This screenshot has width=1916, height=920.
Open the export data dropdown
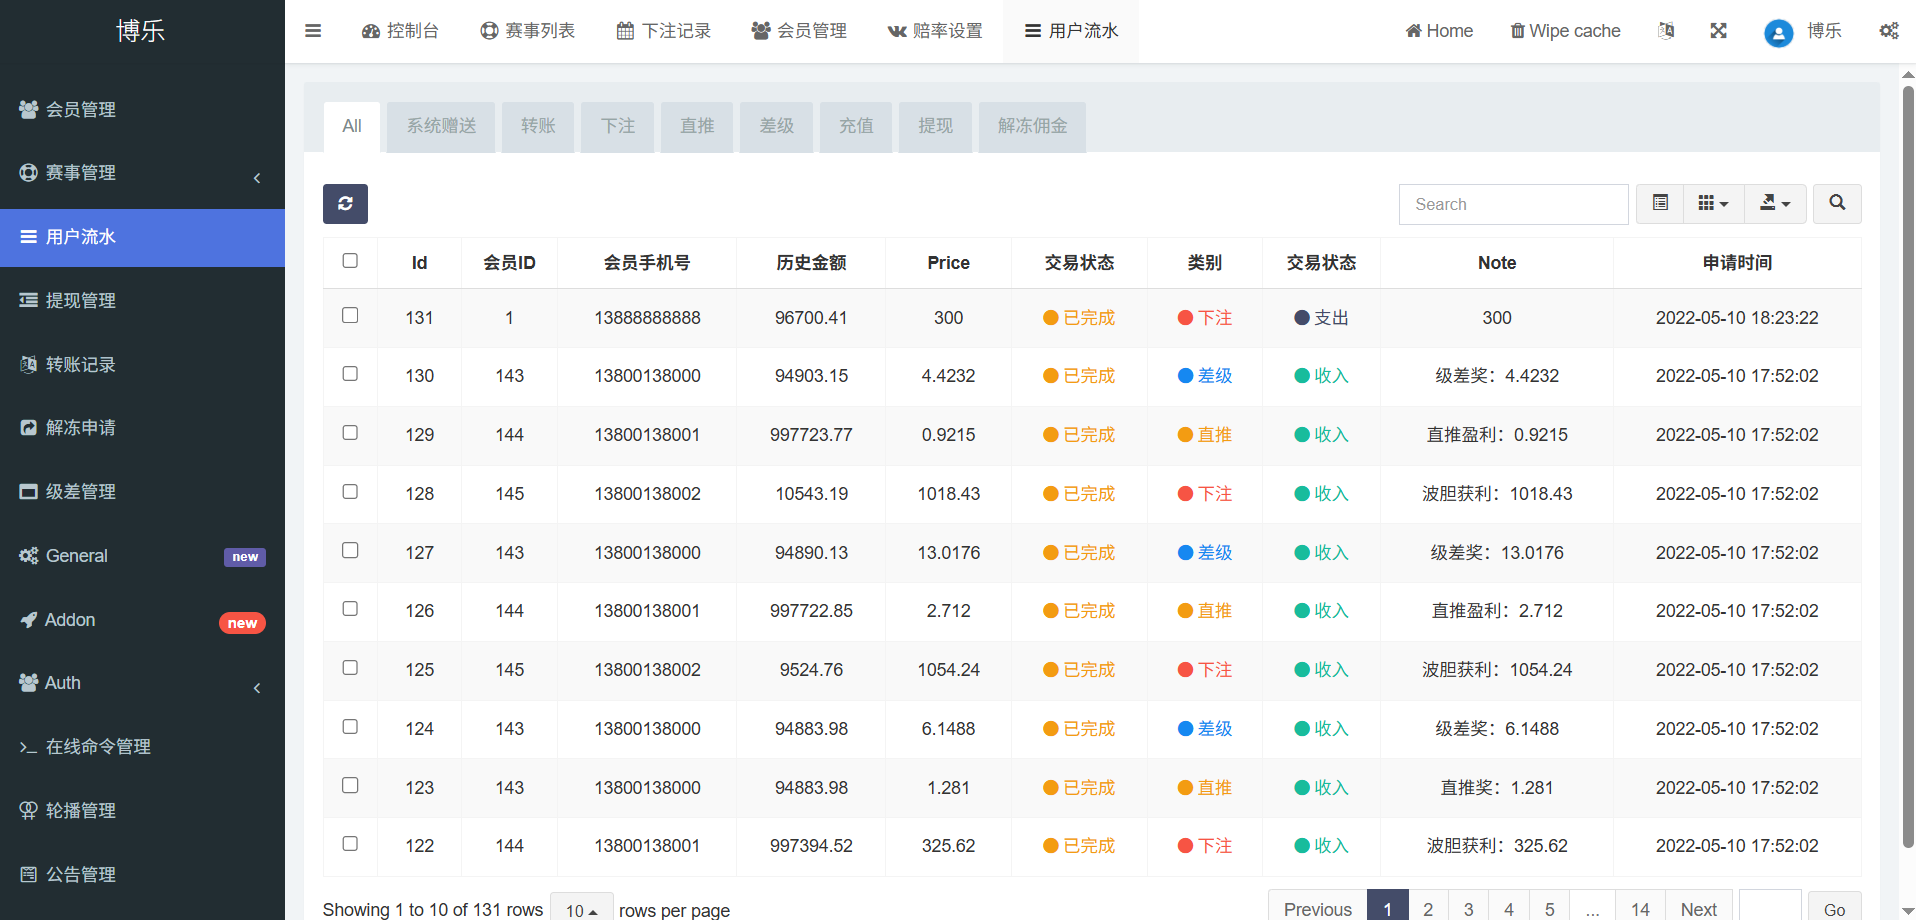(1775, 203)
